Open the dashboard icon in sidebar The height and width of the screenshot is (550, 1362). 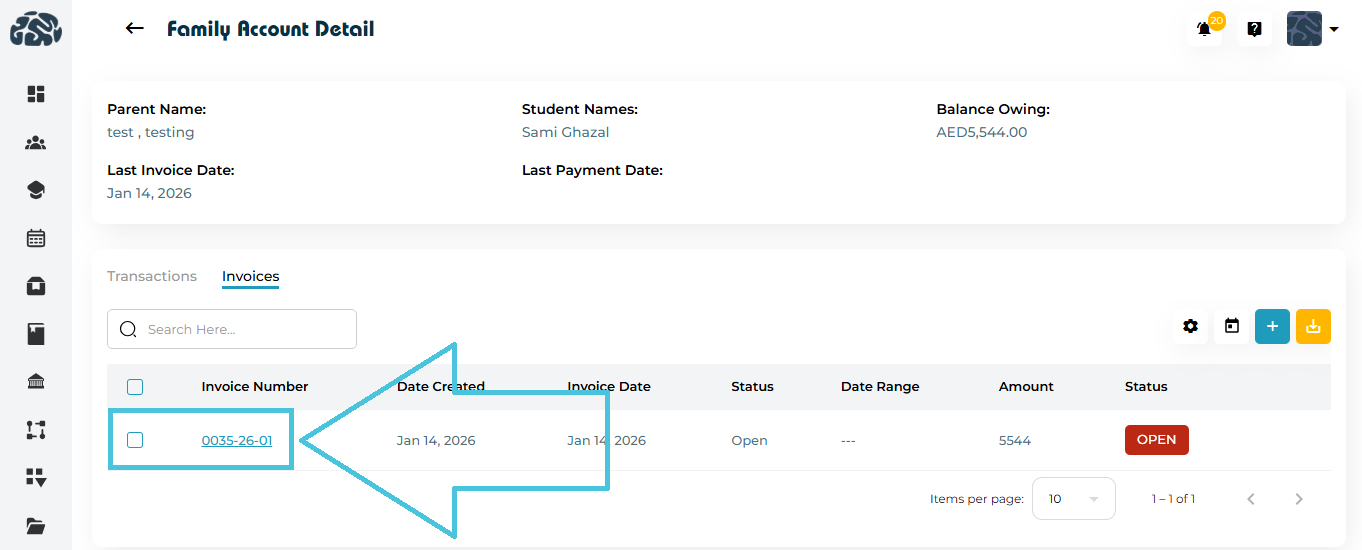coord(36,94)
